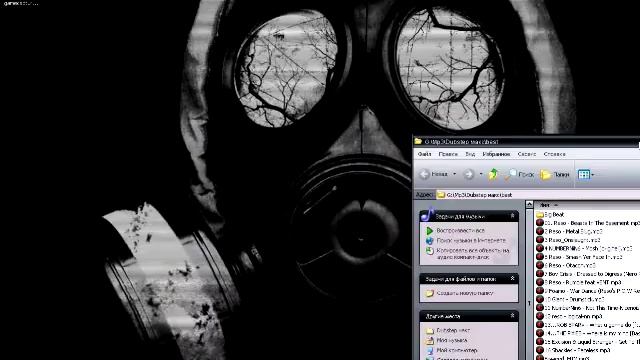This screenshot has width=640, height=360.
Task: Click the mp3 icon of Foamo - War Dance
Action: click(540, 291)
